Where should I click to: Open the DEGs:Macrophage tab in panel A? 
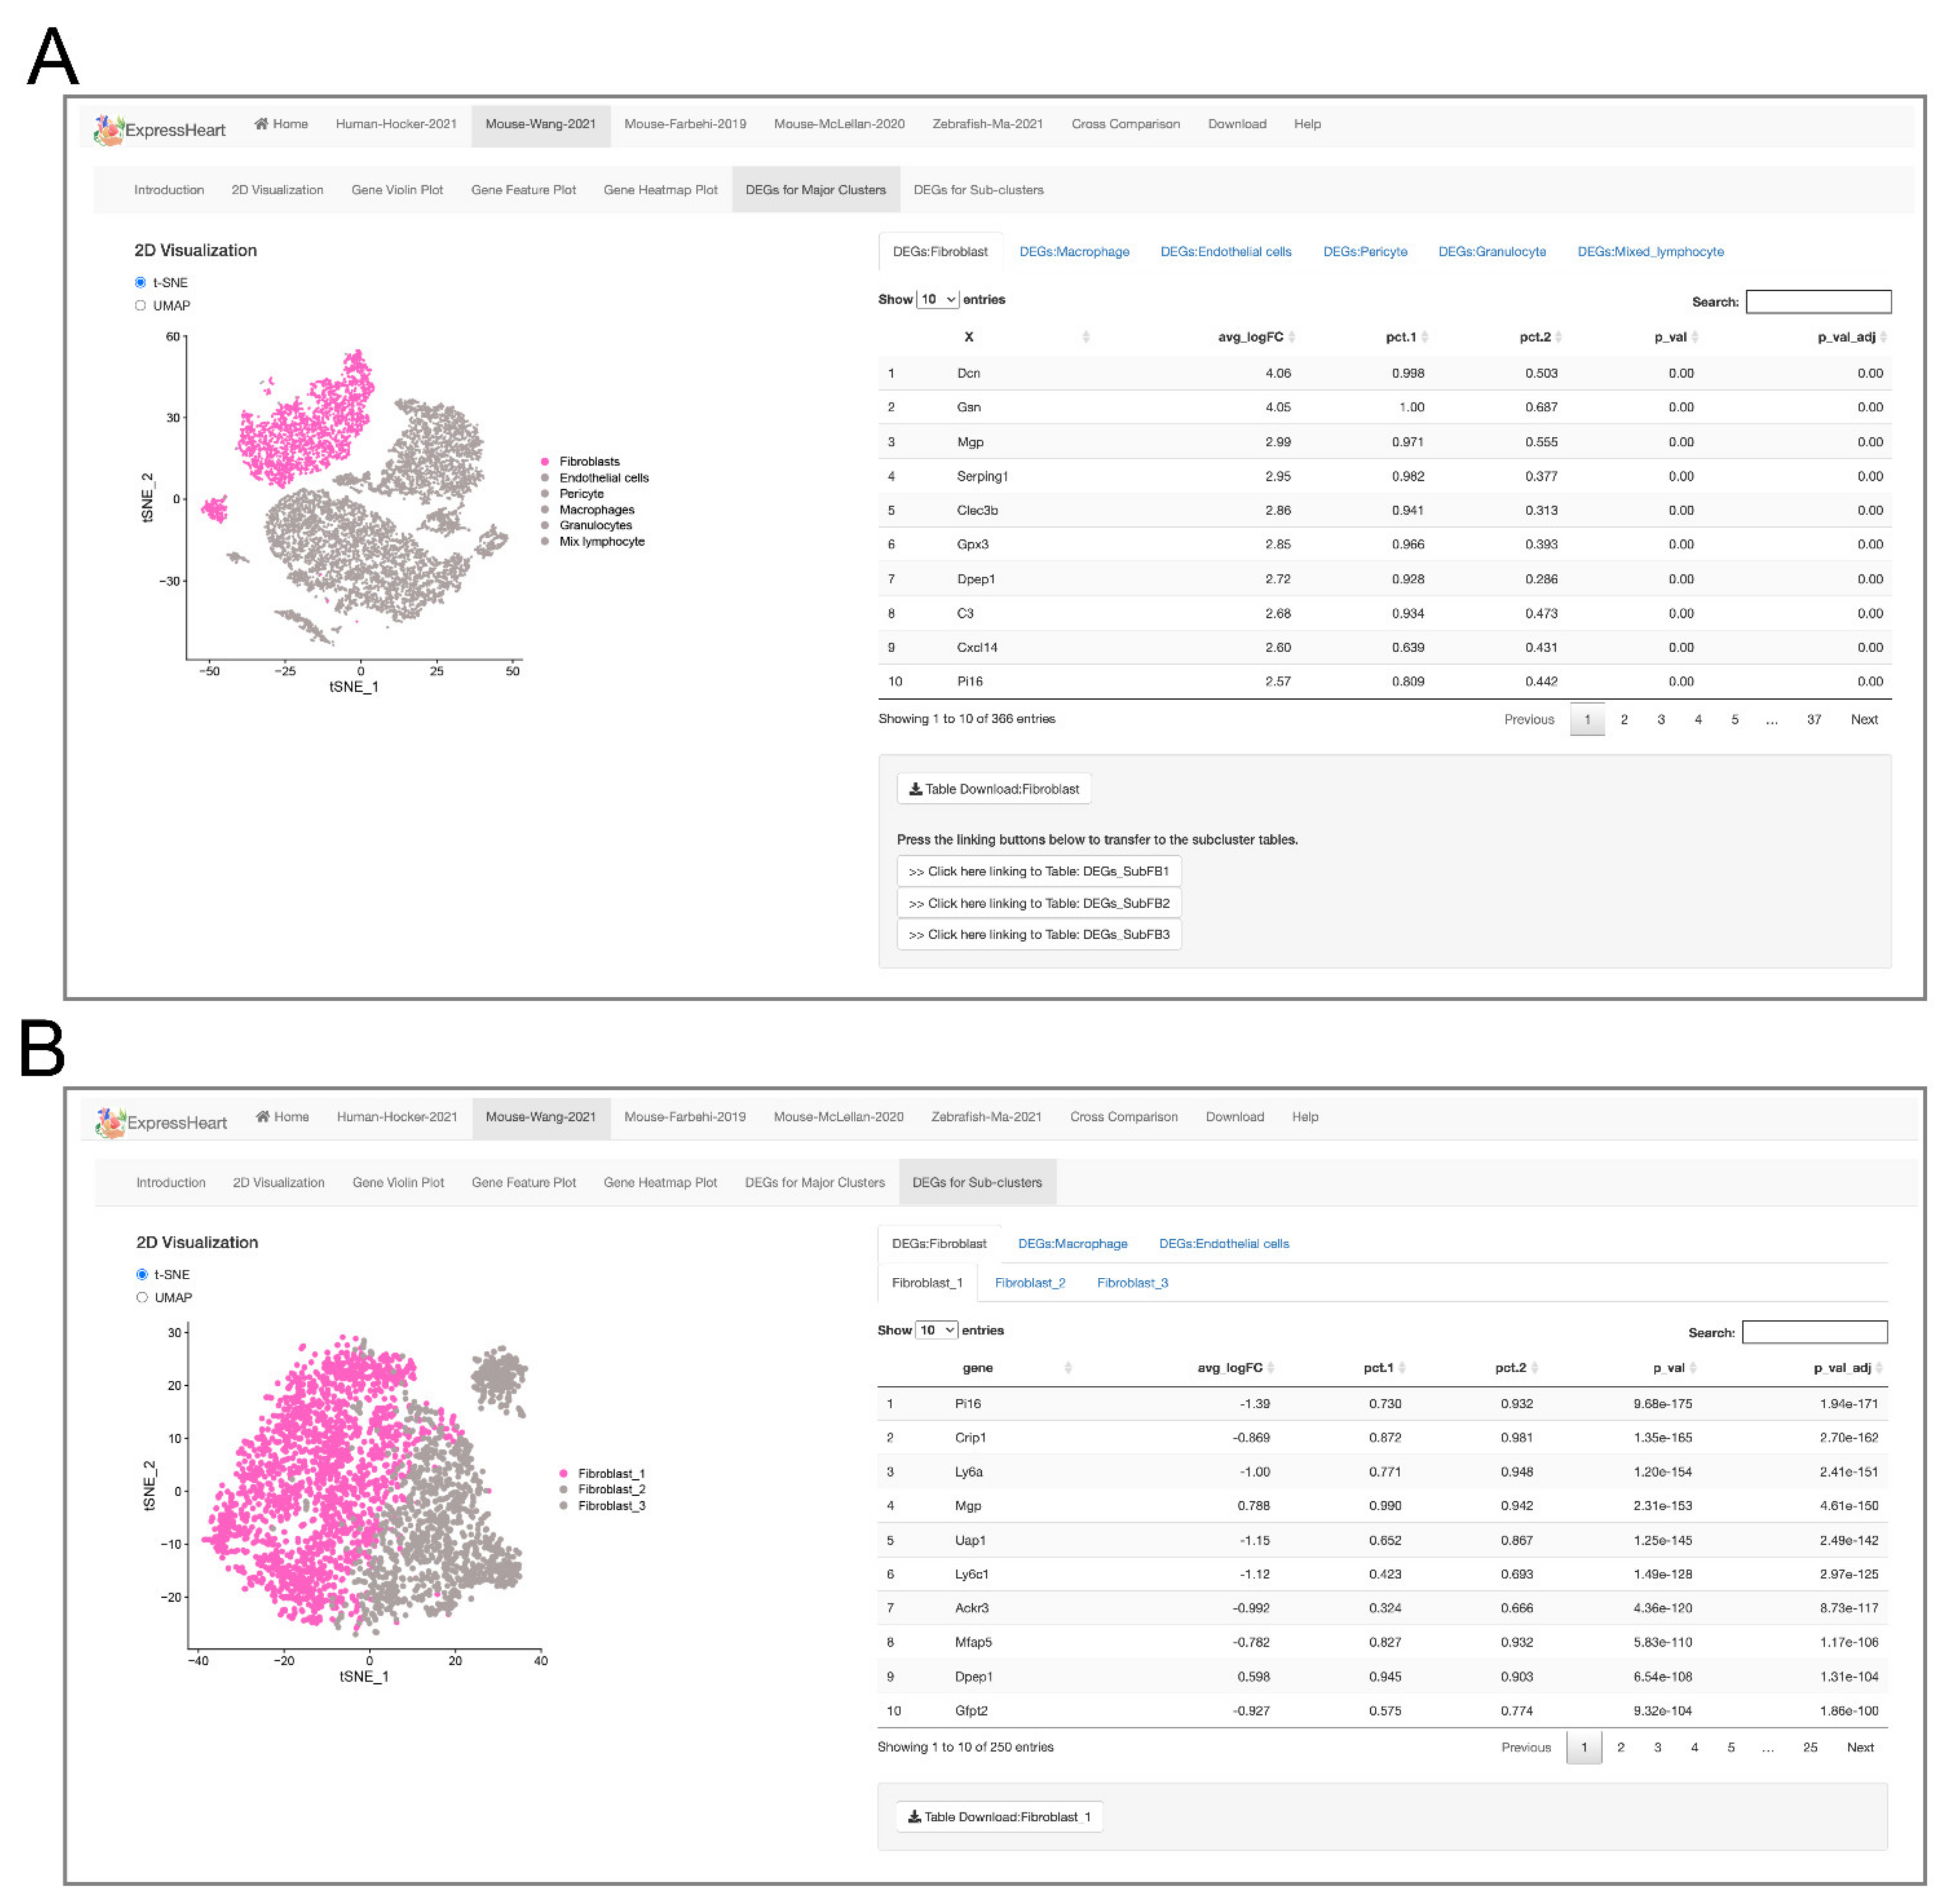coord(1074,252)
